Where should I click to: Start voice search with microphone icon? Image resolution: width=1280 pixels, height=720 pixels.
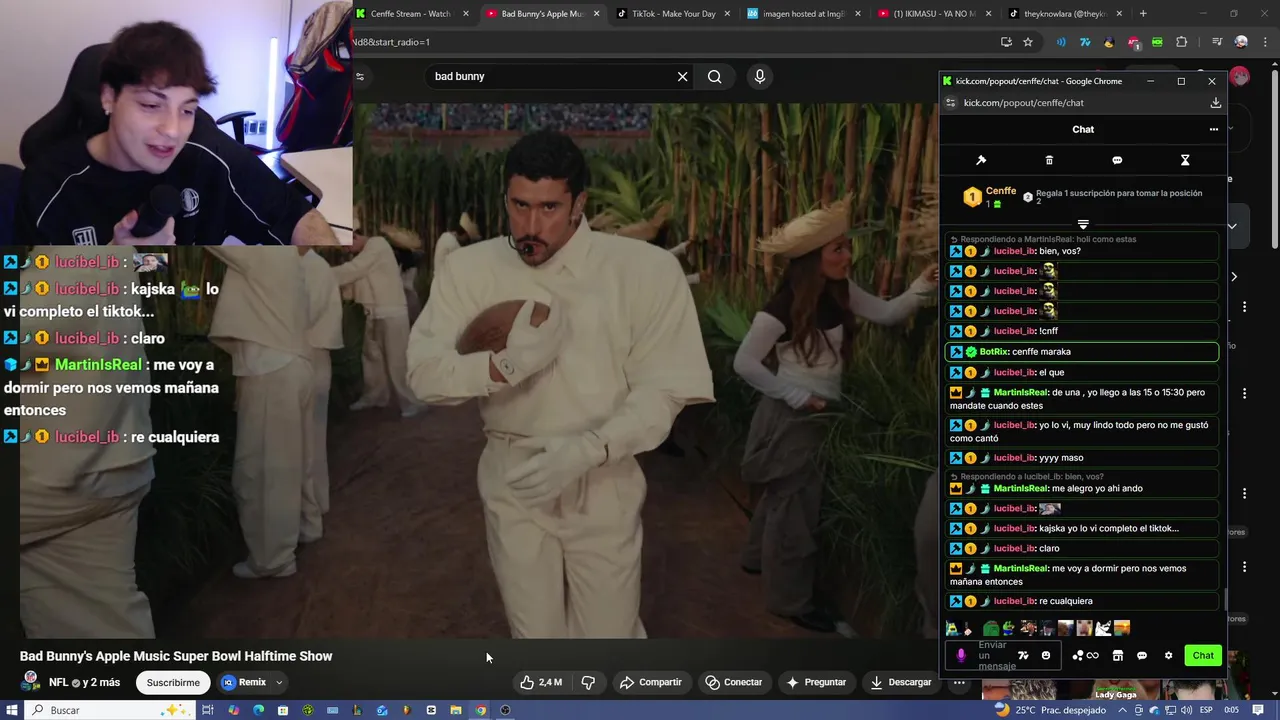(760, 77)
